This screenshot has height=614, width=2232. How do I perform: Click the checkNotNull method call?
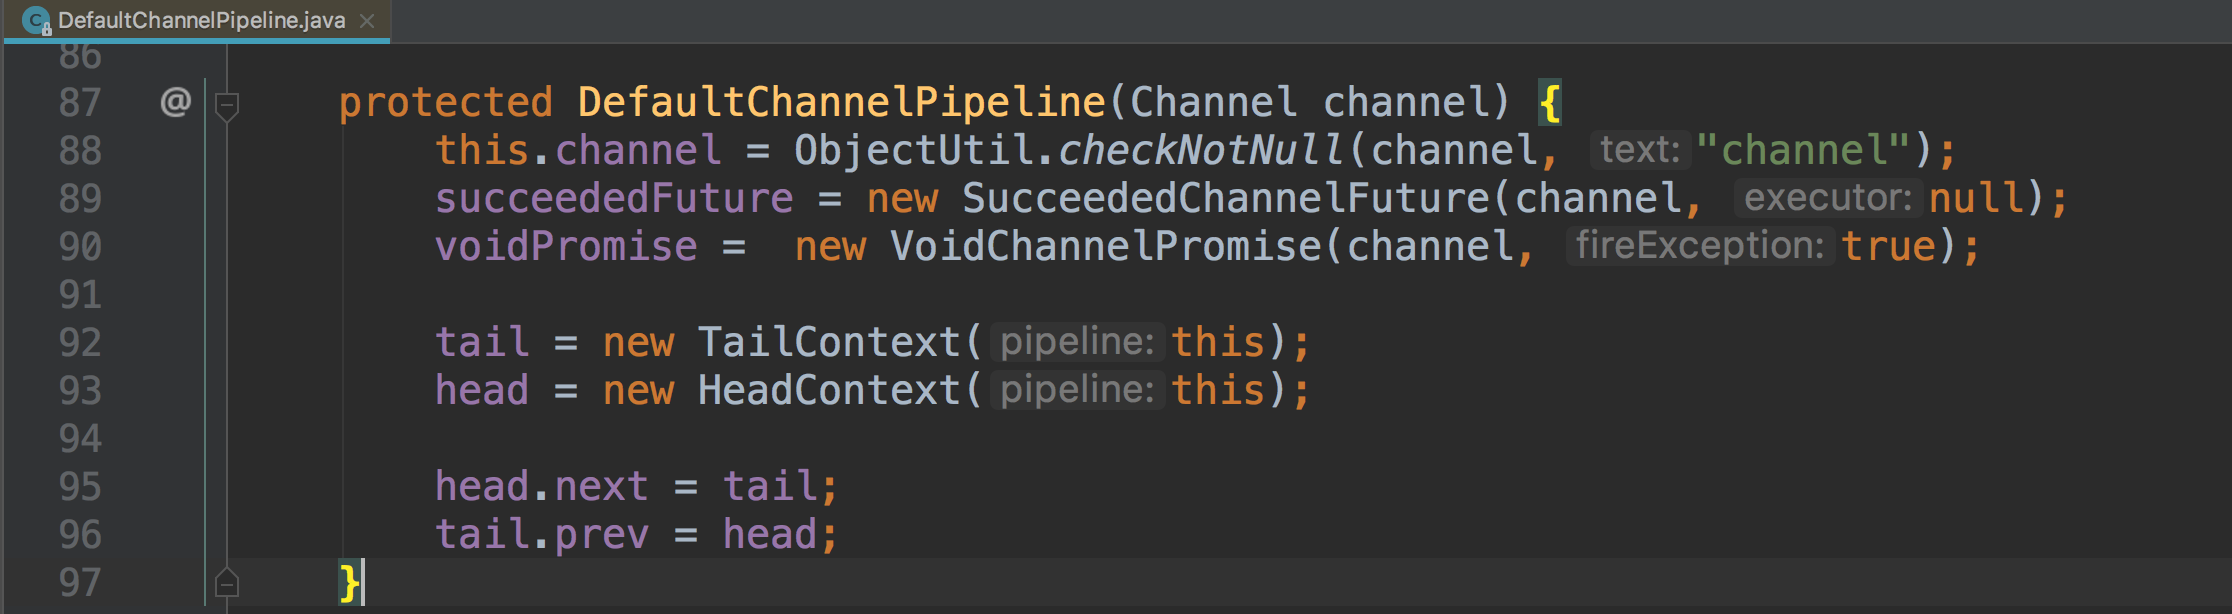pyautogui.click(x=1200, y=150)
